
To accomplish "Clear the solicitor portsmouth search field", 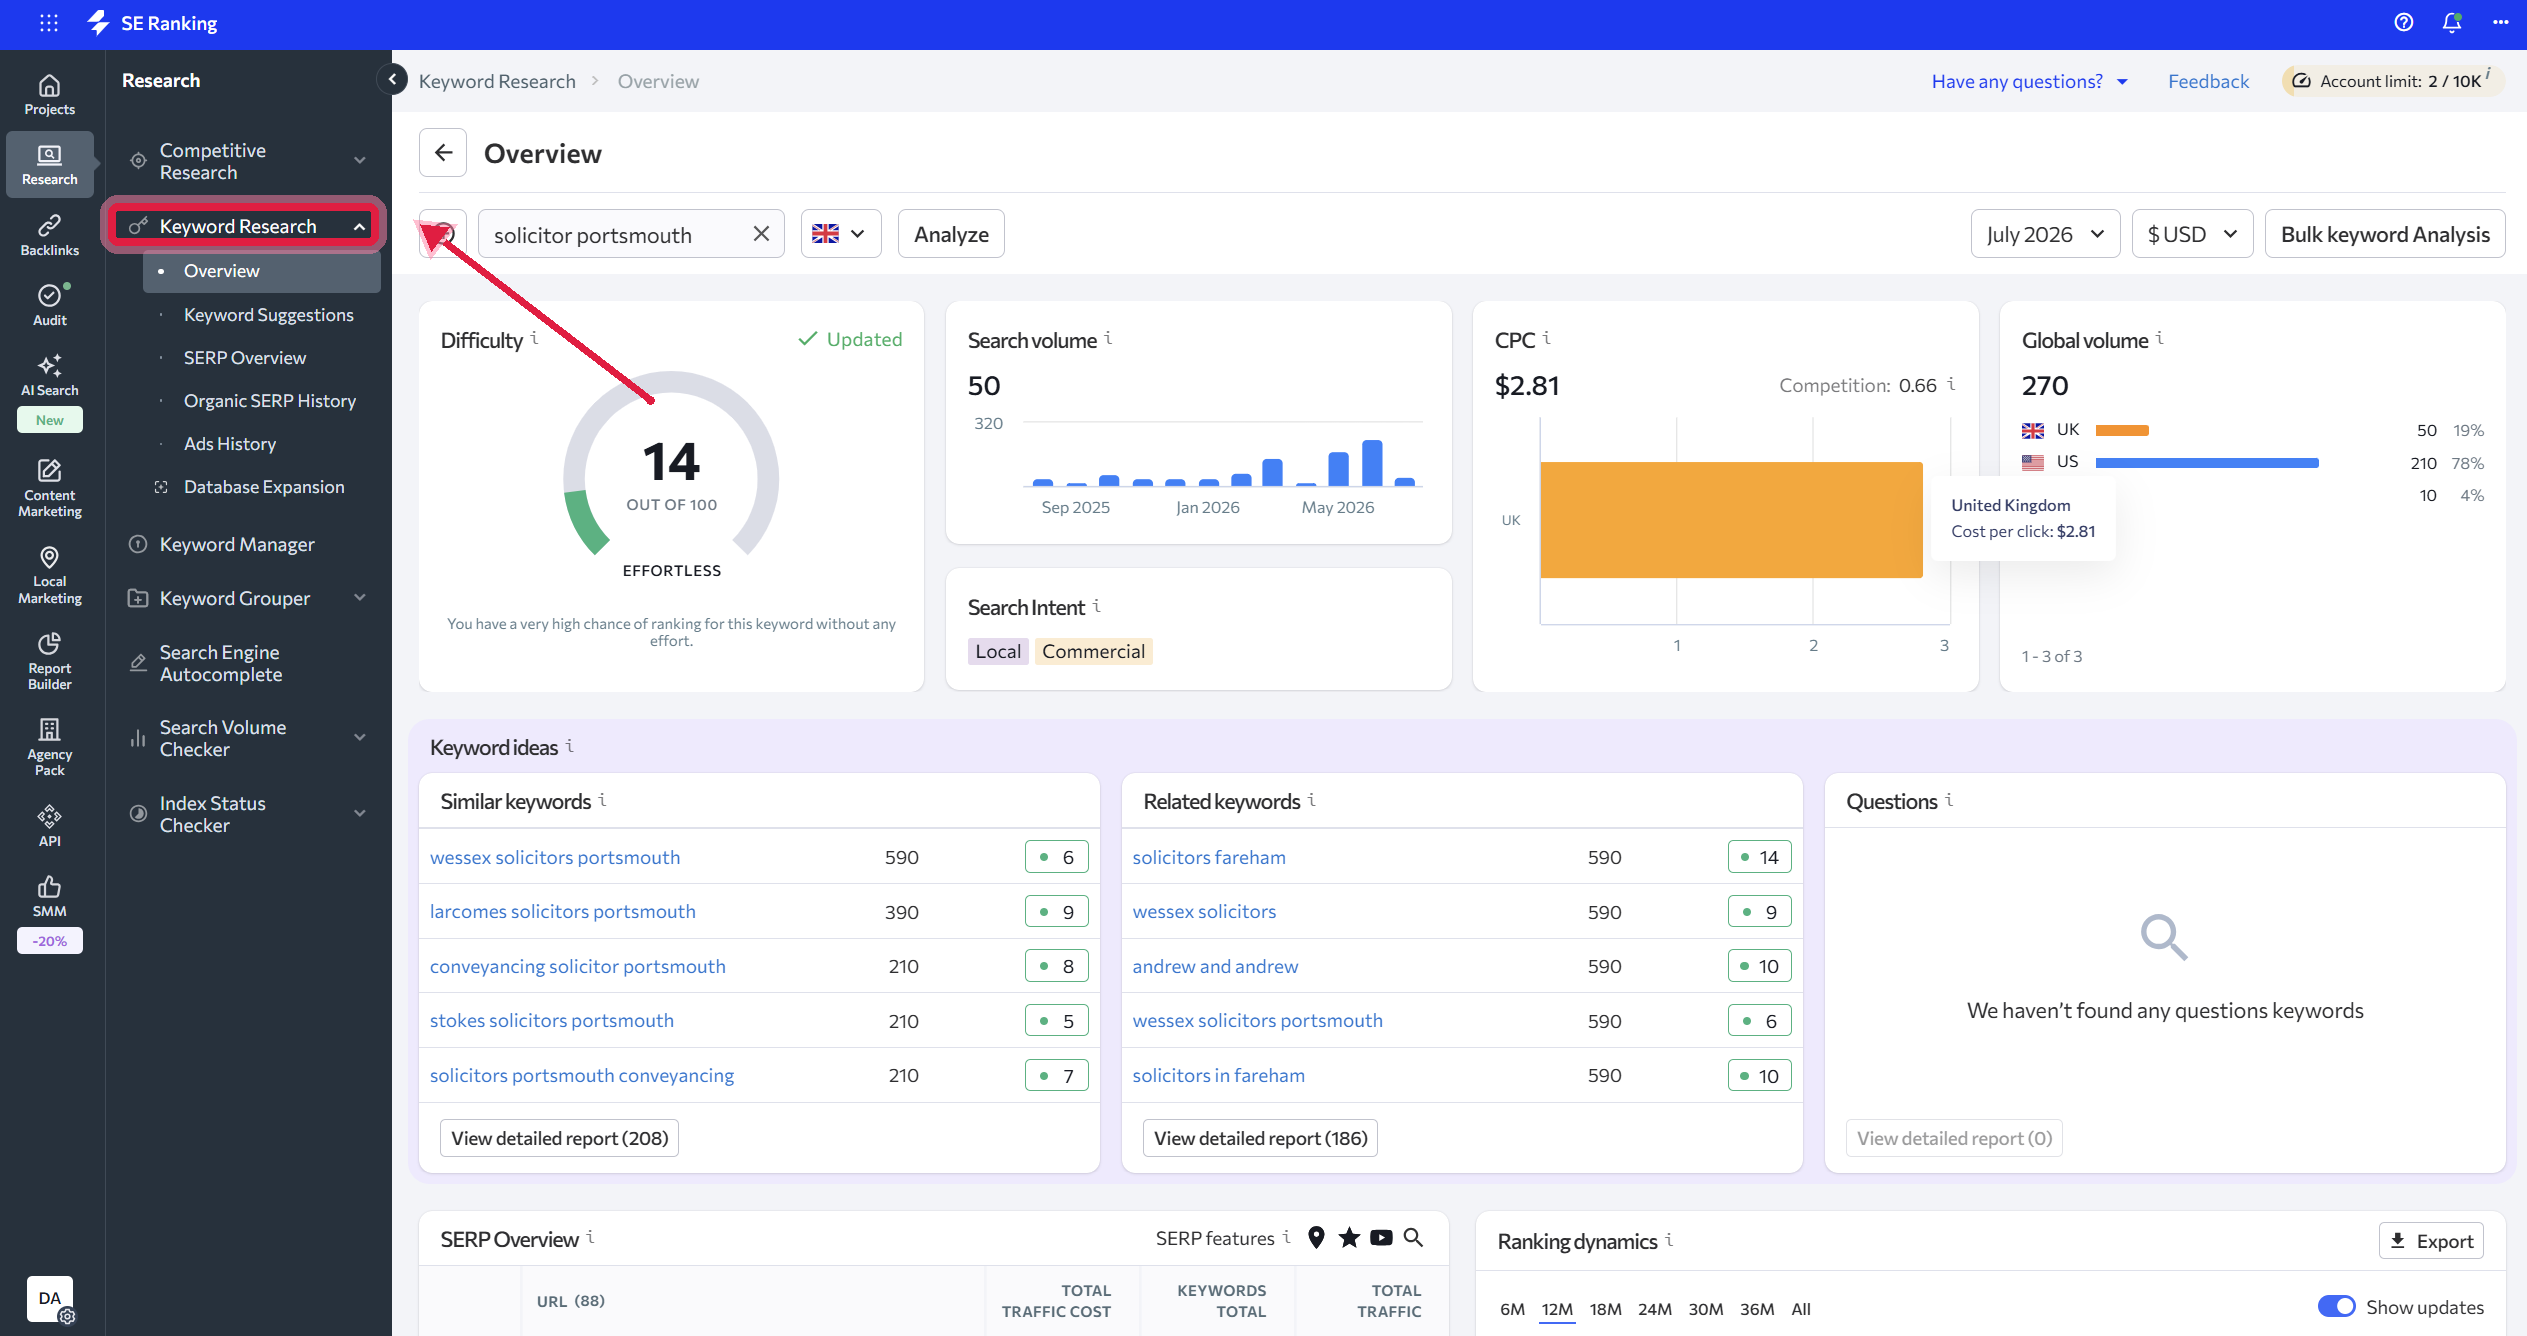I will pyautogui.click(x=761, y=234).
